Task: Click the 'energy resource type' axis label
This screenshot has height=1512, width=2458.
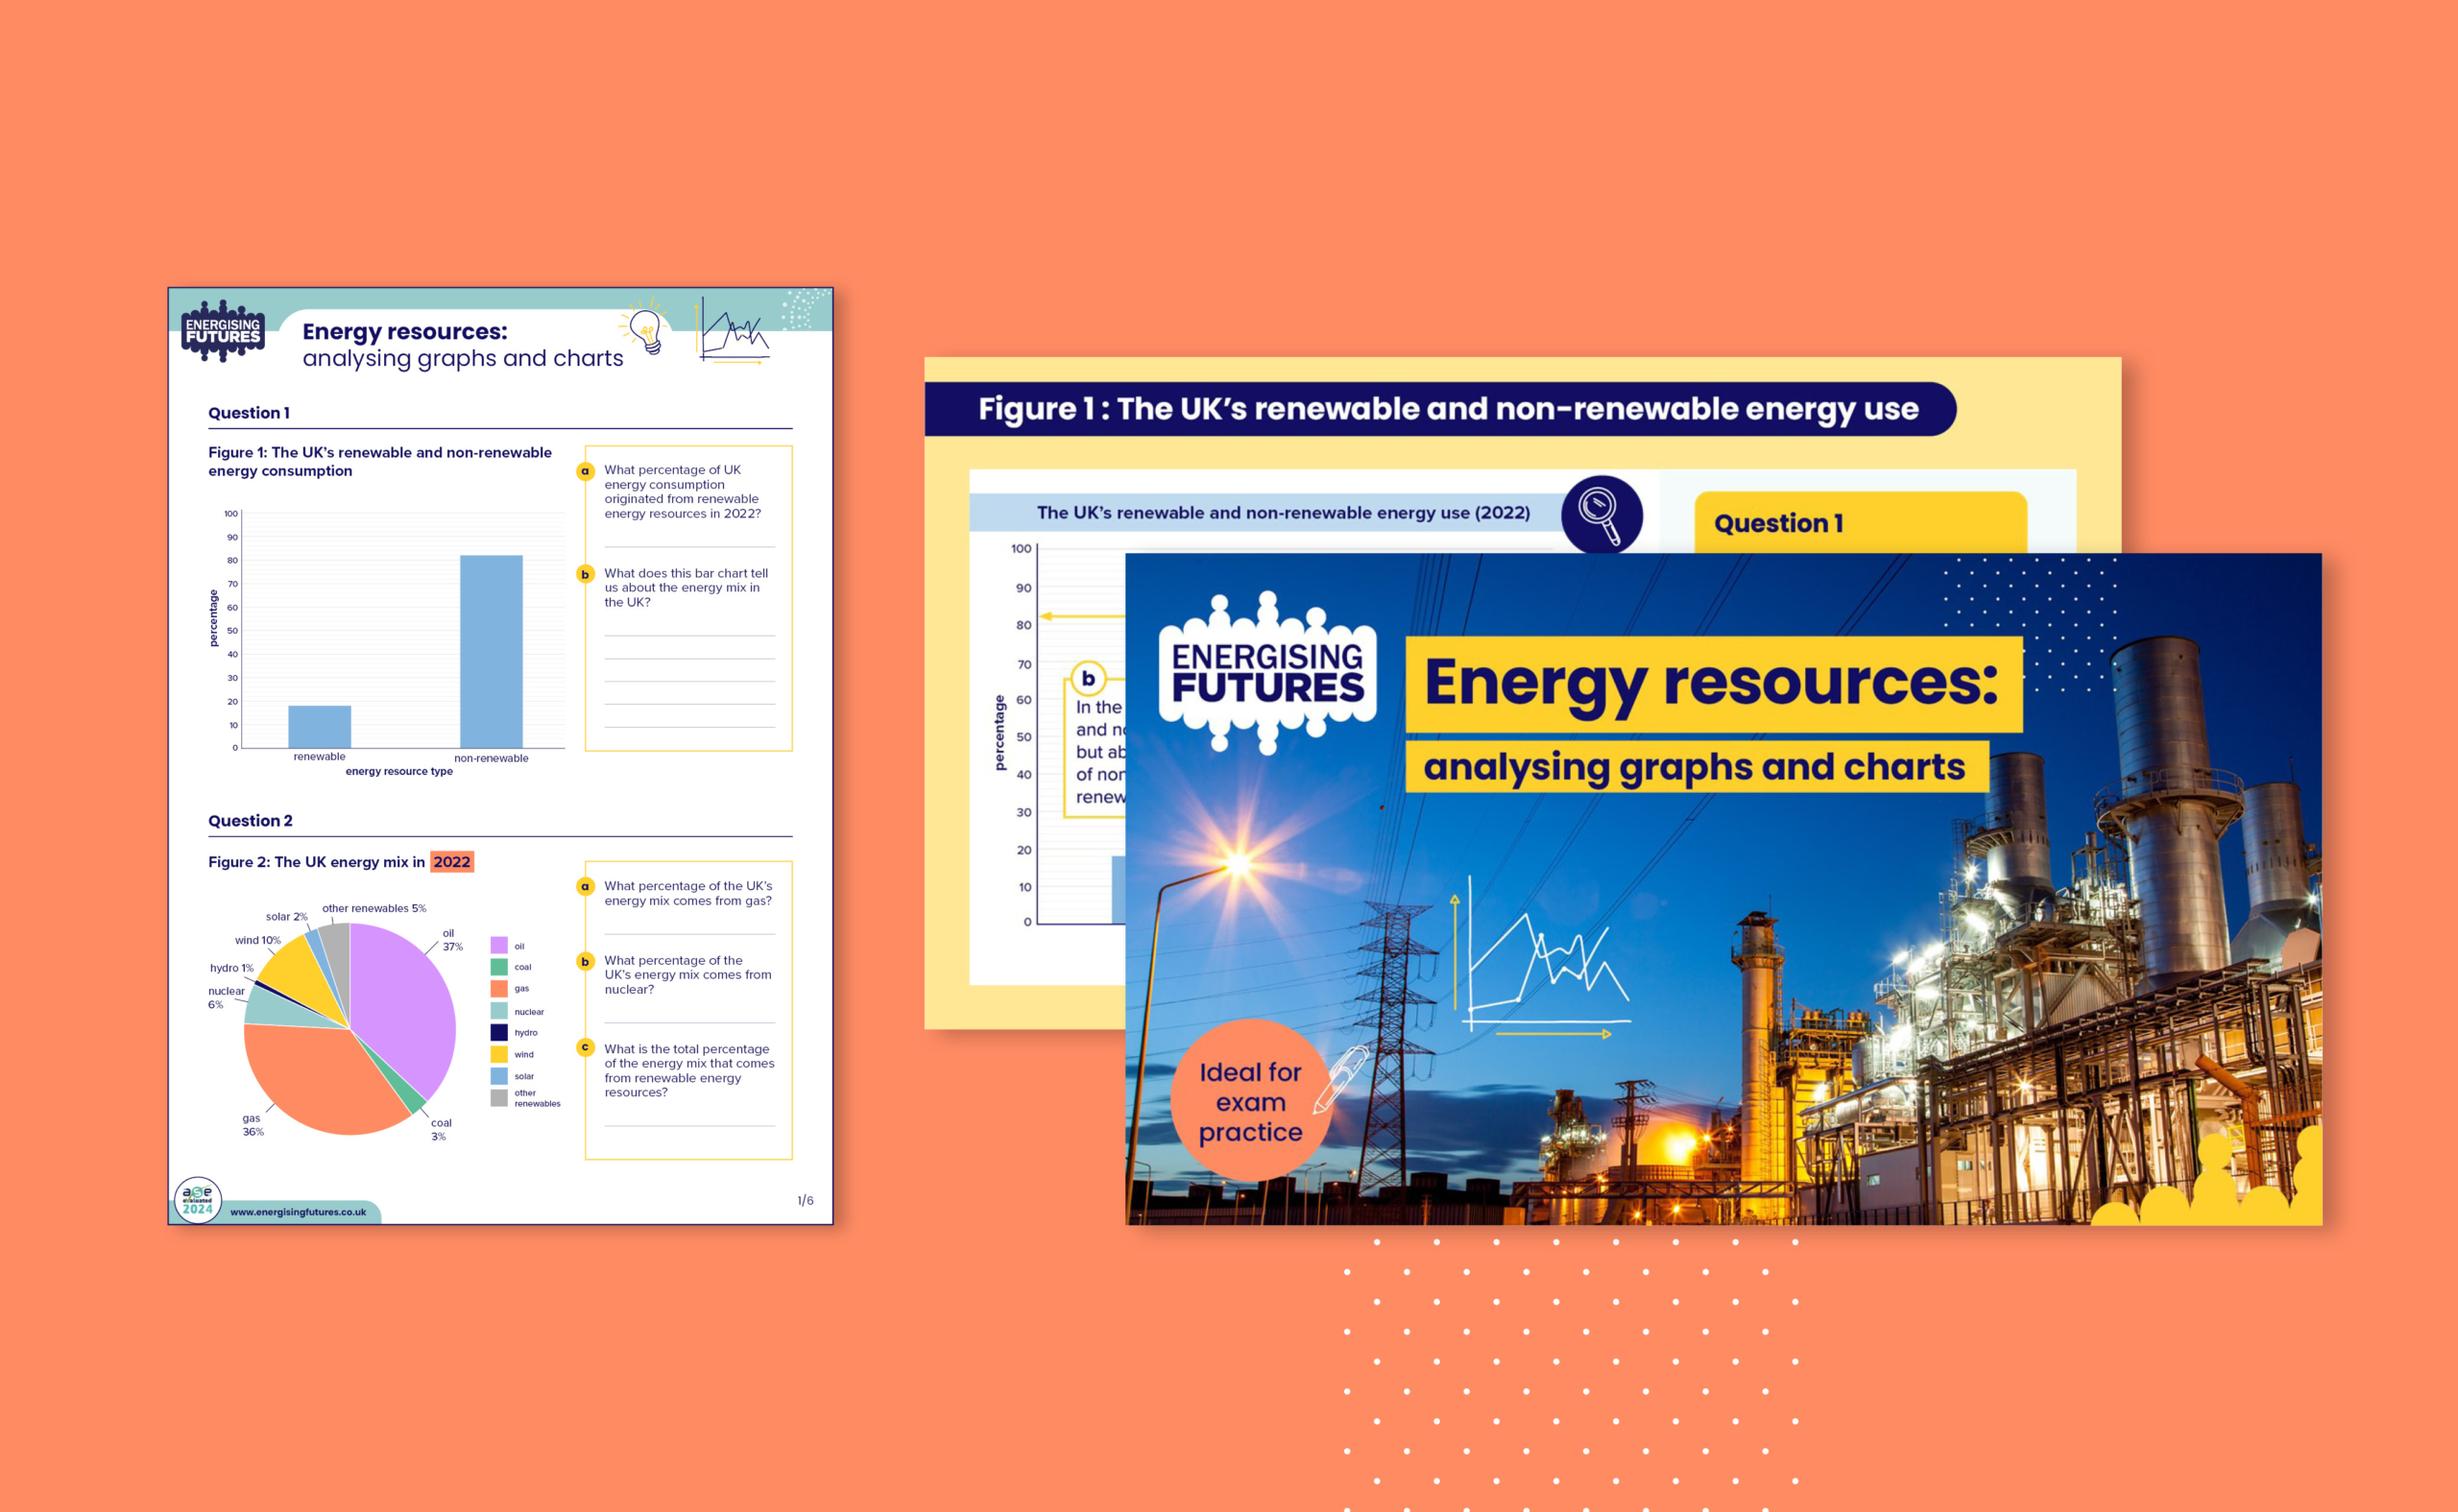Action: 399,772
